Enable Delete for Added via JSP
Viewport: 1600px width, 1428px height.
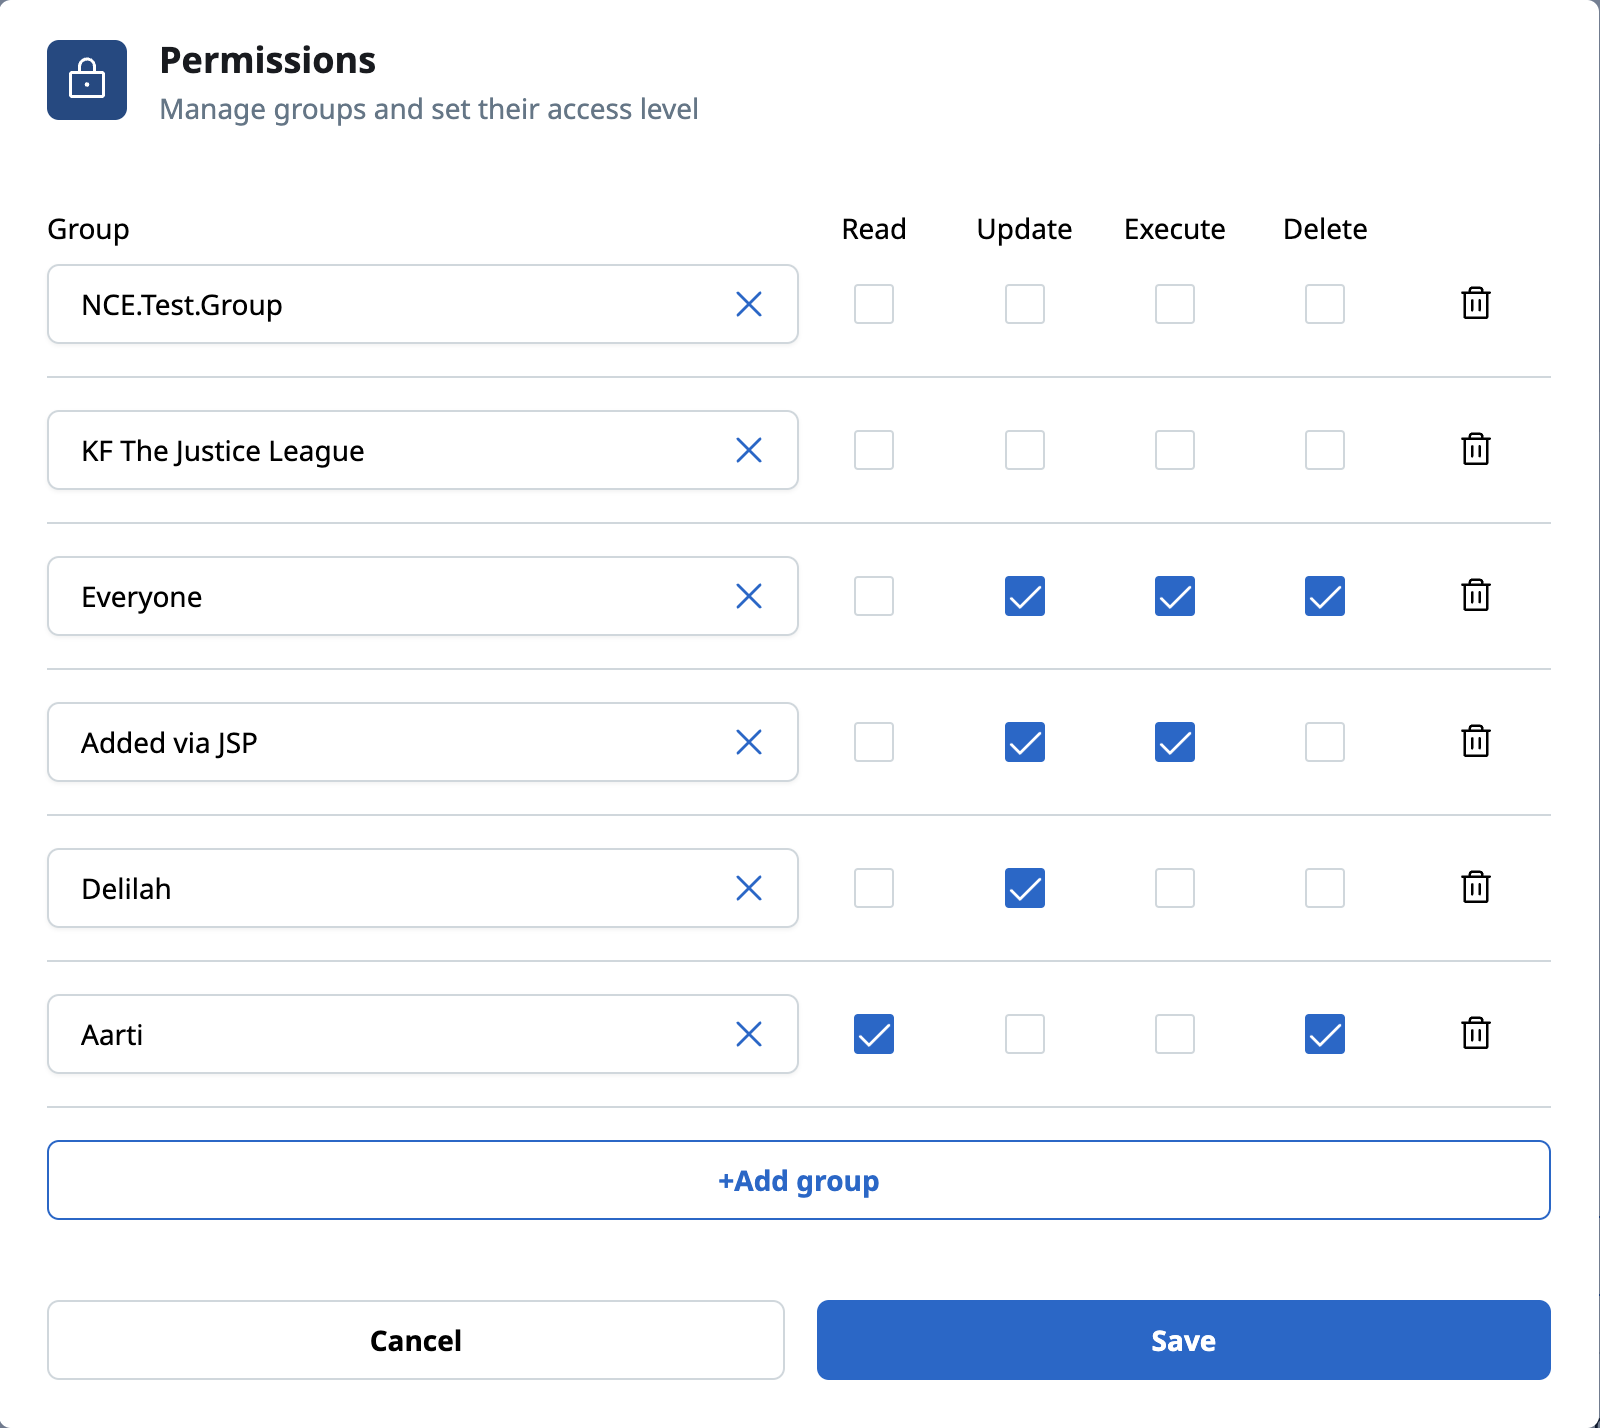point(1325,742)
